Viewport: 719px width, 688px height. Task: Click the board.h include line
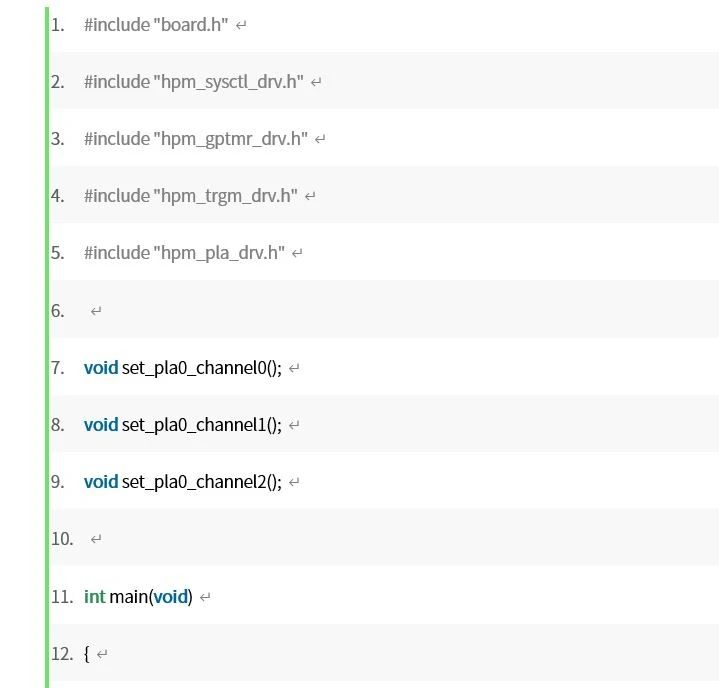pos(156,25)
